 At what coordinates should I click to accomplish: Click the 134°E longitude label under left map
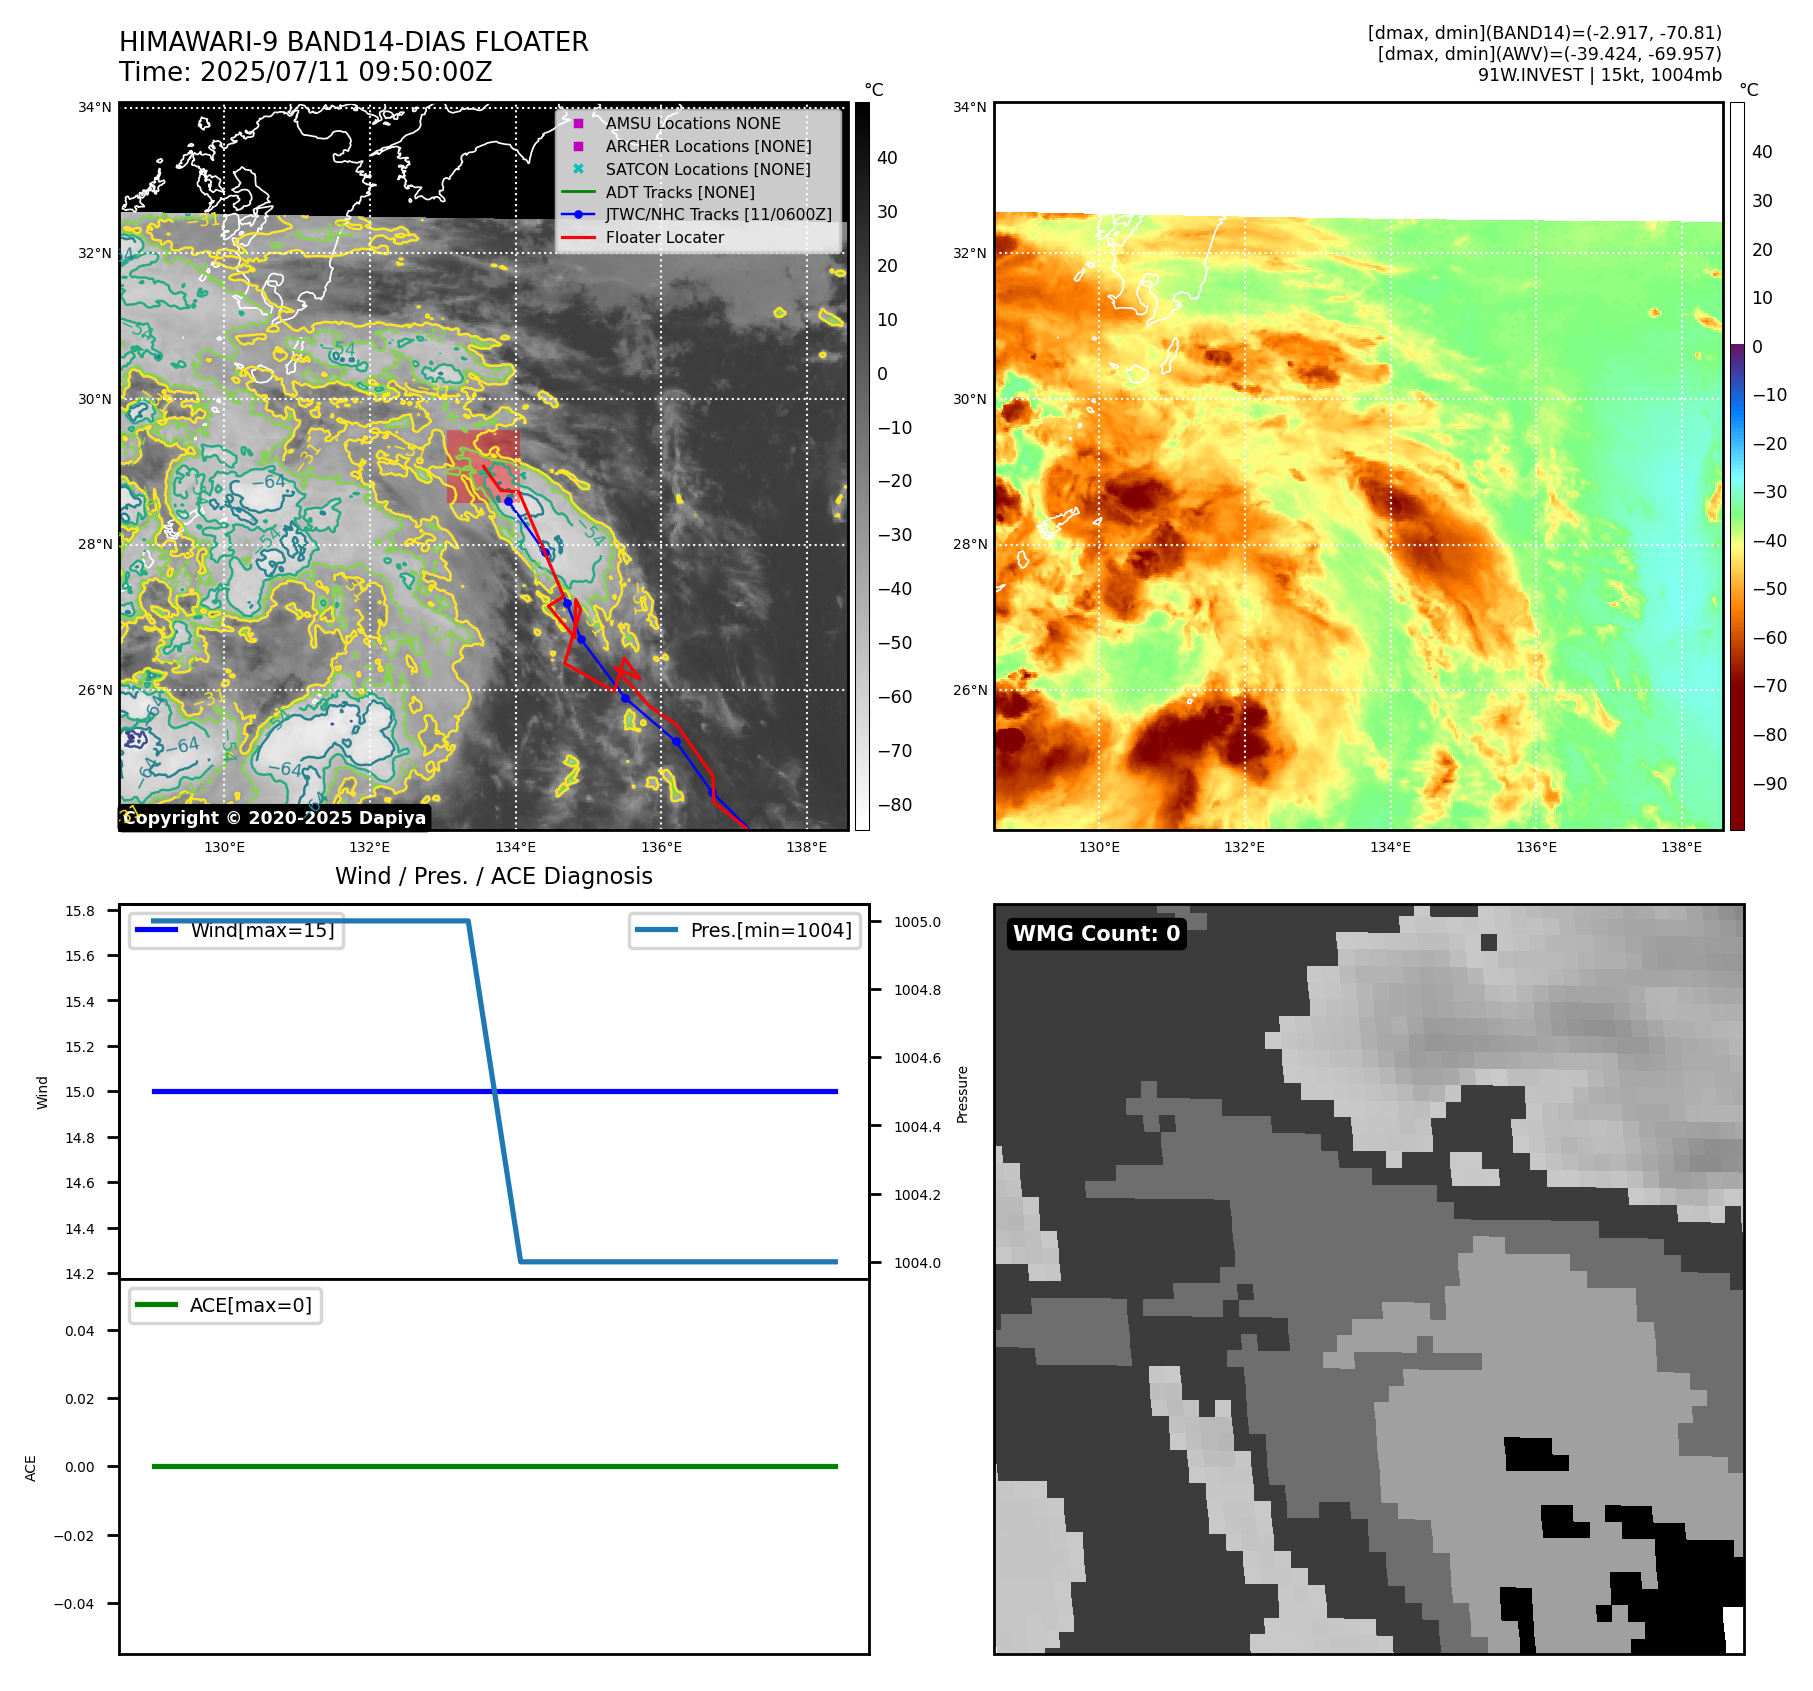coord(516,847)
